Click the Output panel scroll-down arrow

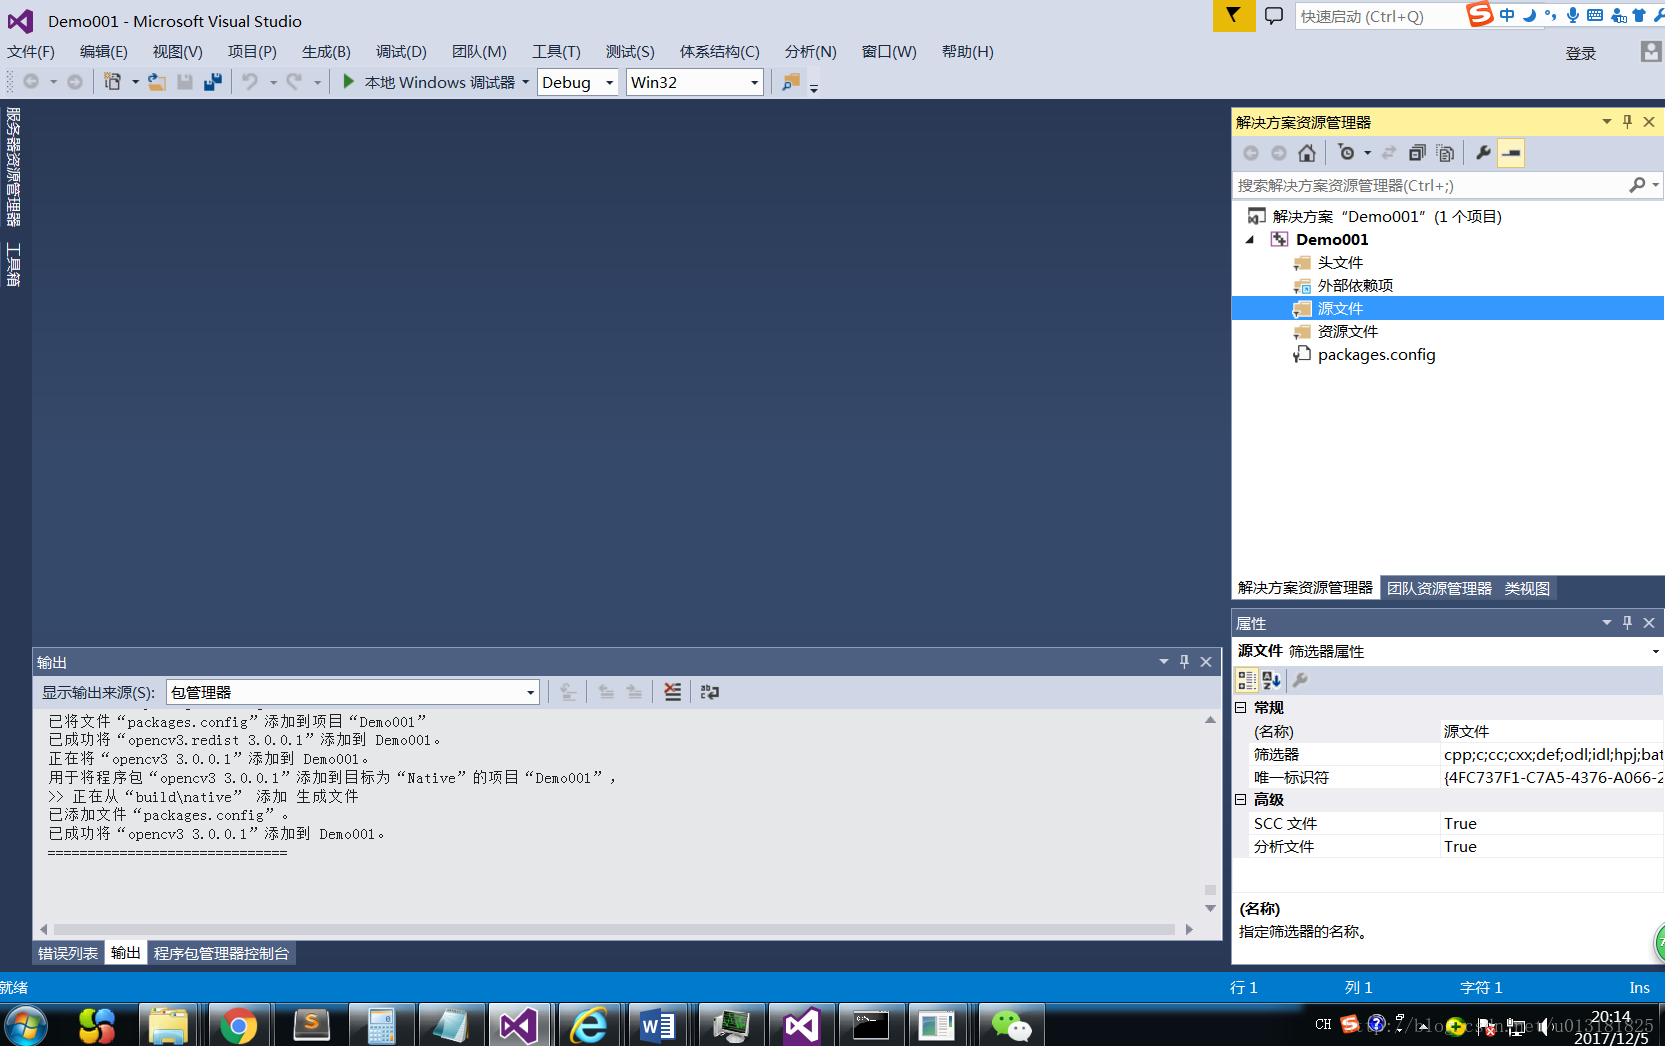[x=1210, y=908]
